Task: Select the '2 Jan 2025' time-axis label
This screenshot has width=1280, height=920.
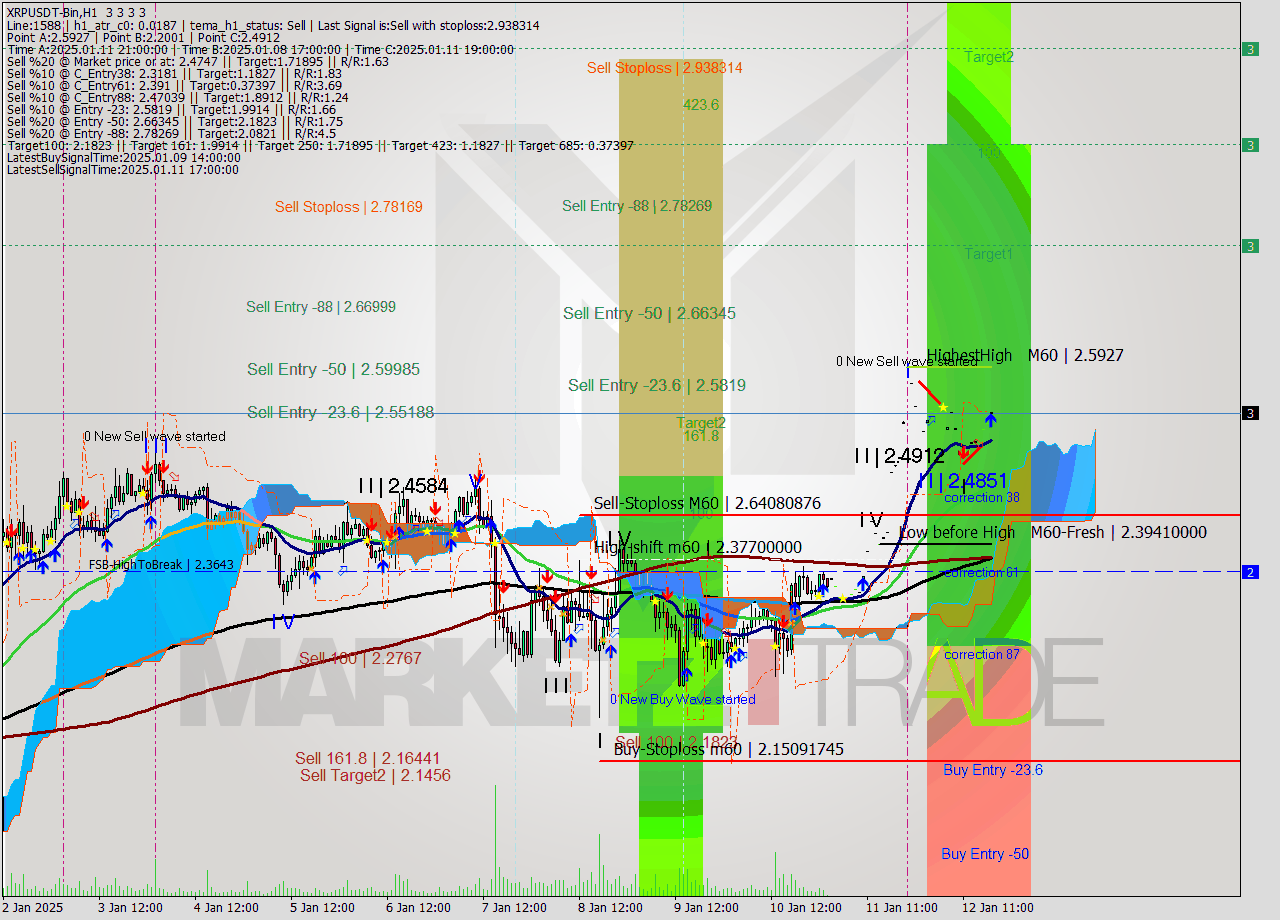Action: pyautogui.click(x=33, y=907)
